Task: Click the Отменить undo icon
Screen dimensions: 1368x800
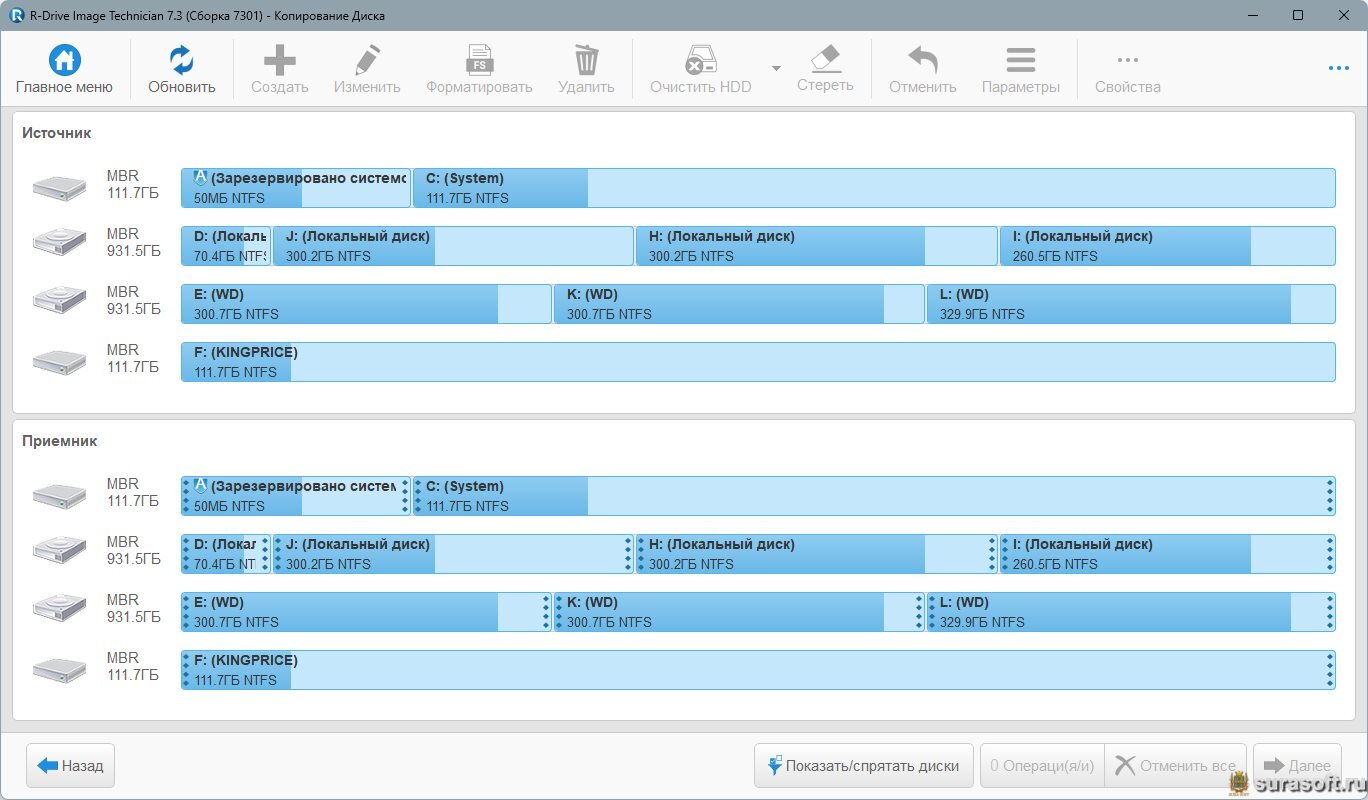Action: pos(922,60)
